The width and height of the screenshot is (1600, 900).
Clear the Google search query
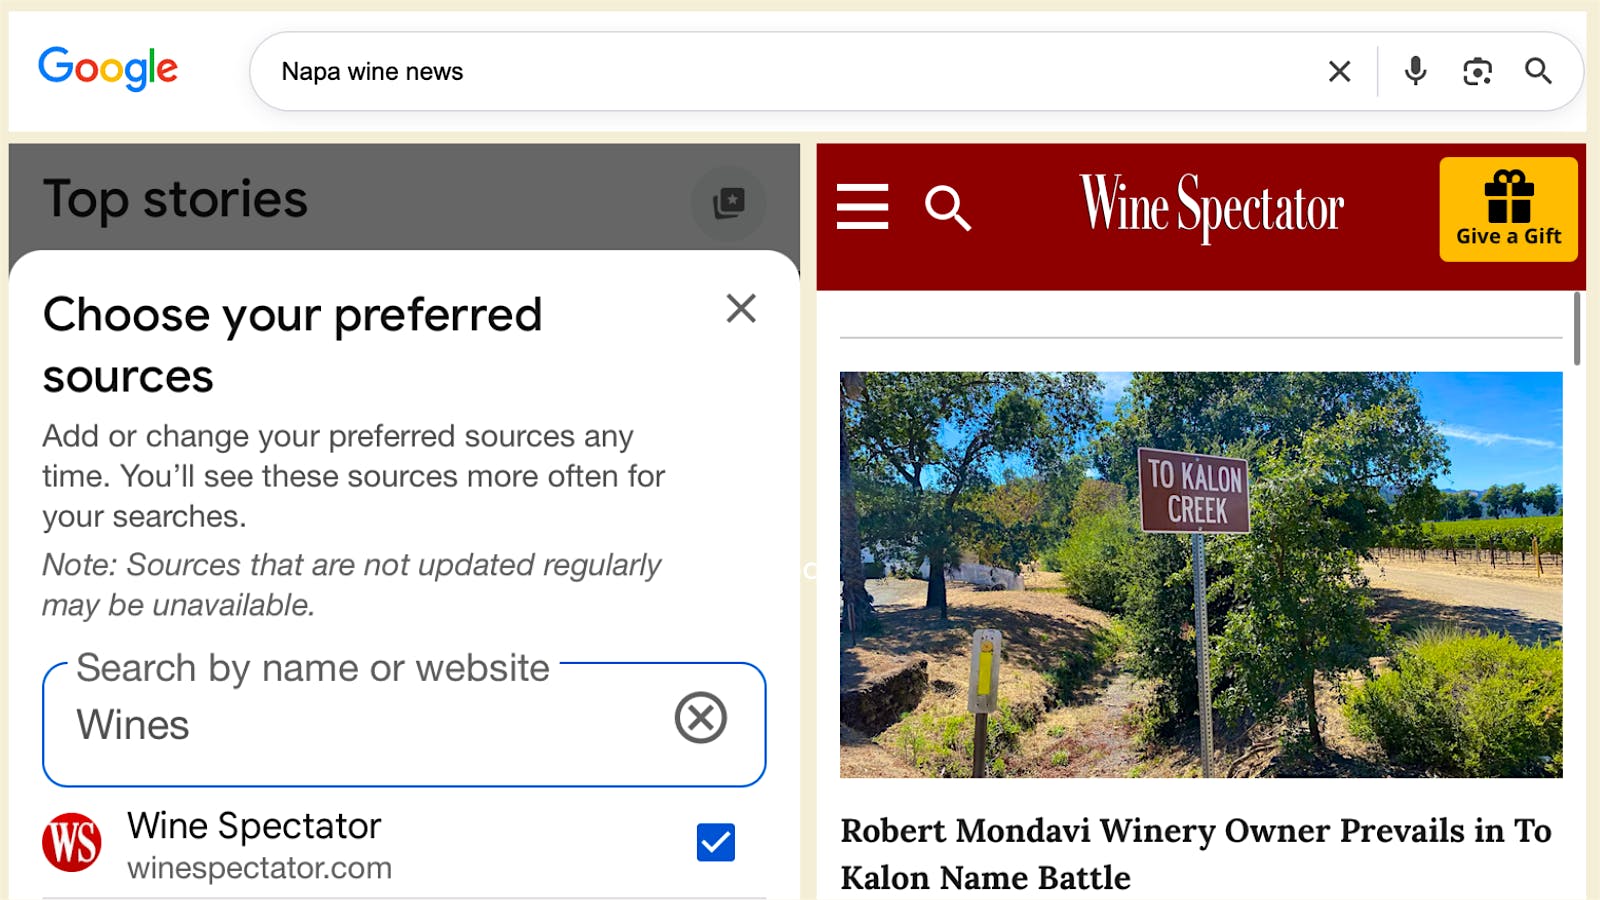pyautogui.click(x=1339, y=71)
